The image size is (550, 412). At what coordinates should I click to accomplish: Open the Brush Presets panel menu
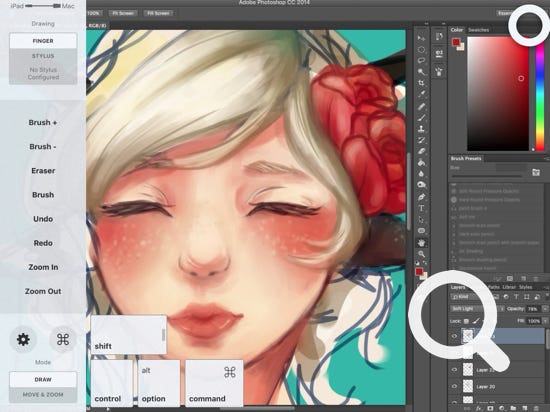click(546, 158)
